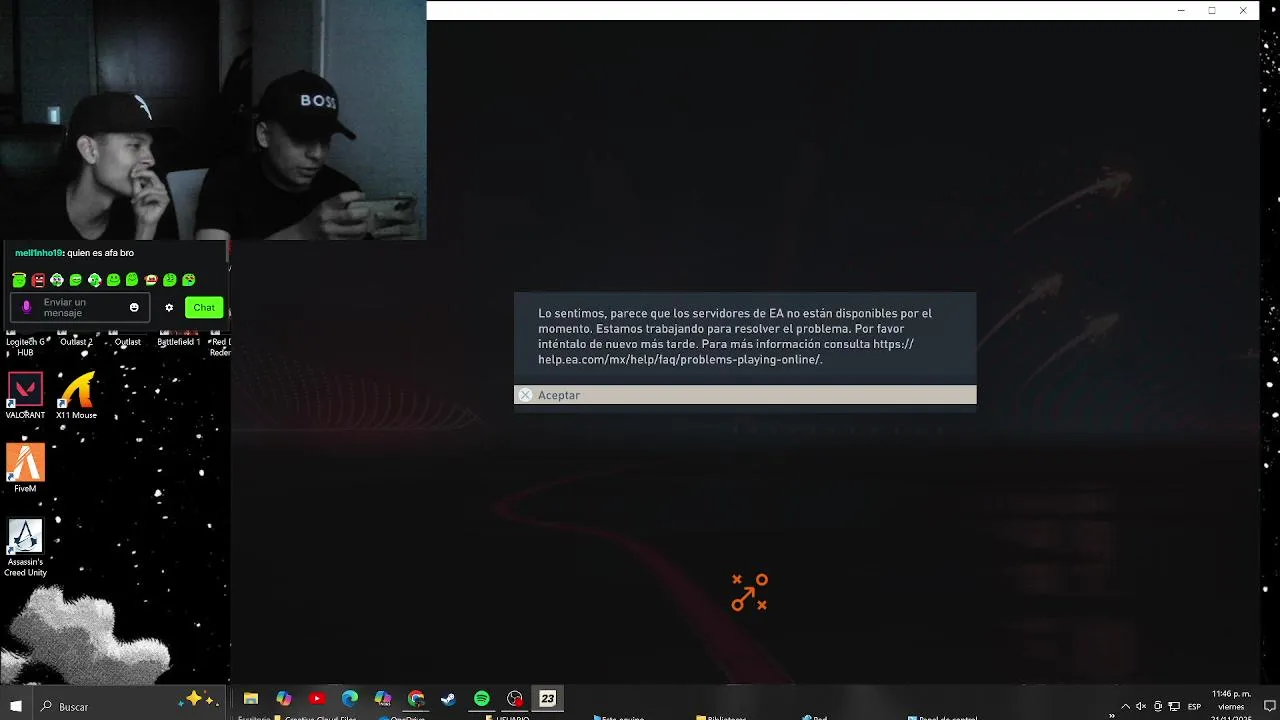This screenshot has height=720, width=1280.
Task: Open chat settings gear icon
Action: pos(169,307)
